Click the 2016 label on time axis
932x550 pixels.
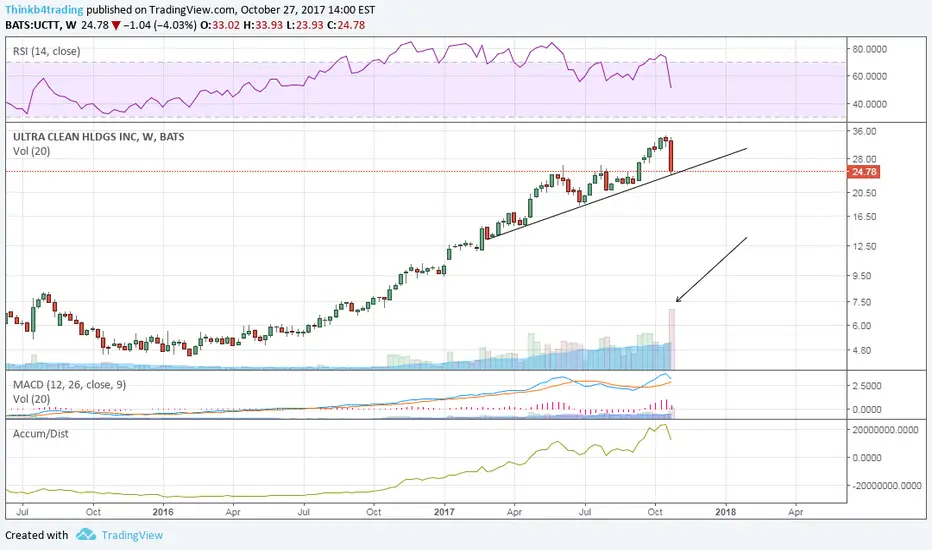coord(163,512)
